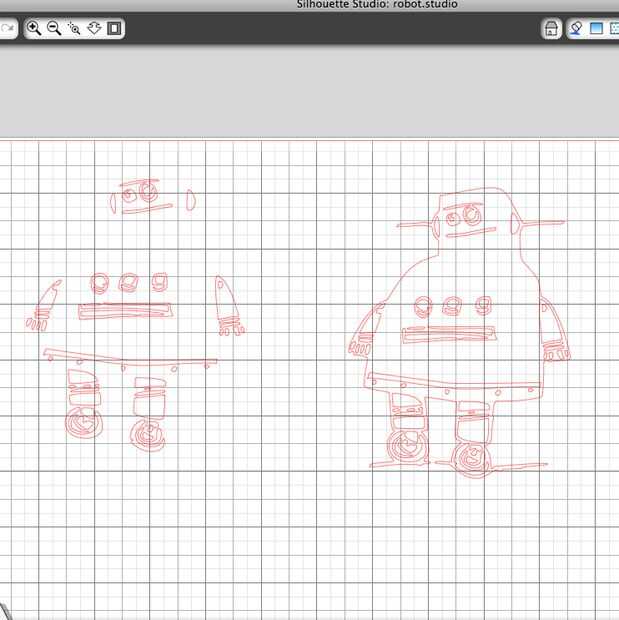Image resolution: width=619 pixels, height=620 pixels.
Task: Choose the Selection Zoom tool
Action: (74, 28)
